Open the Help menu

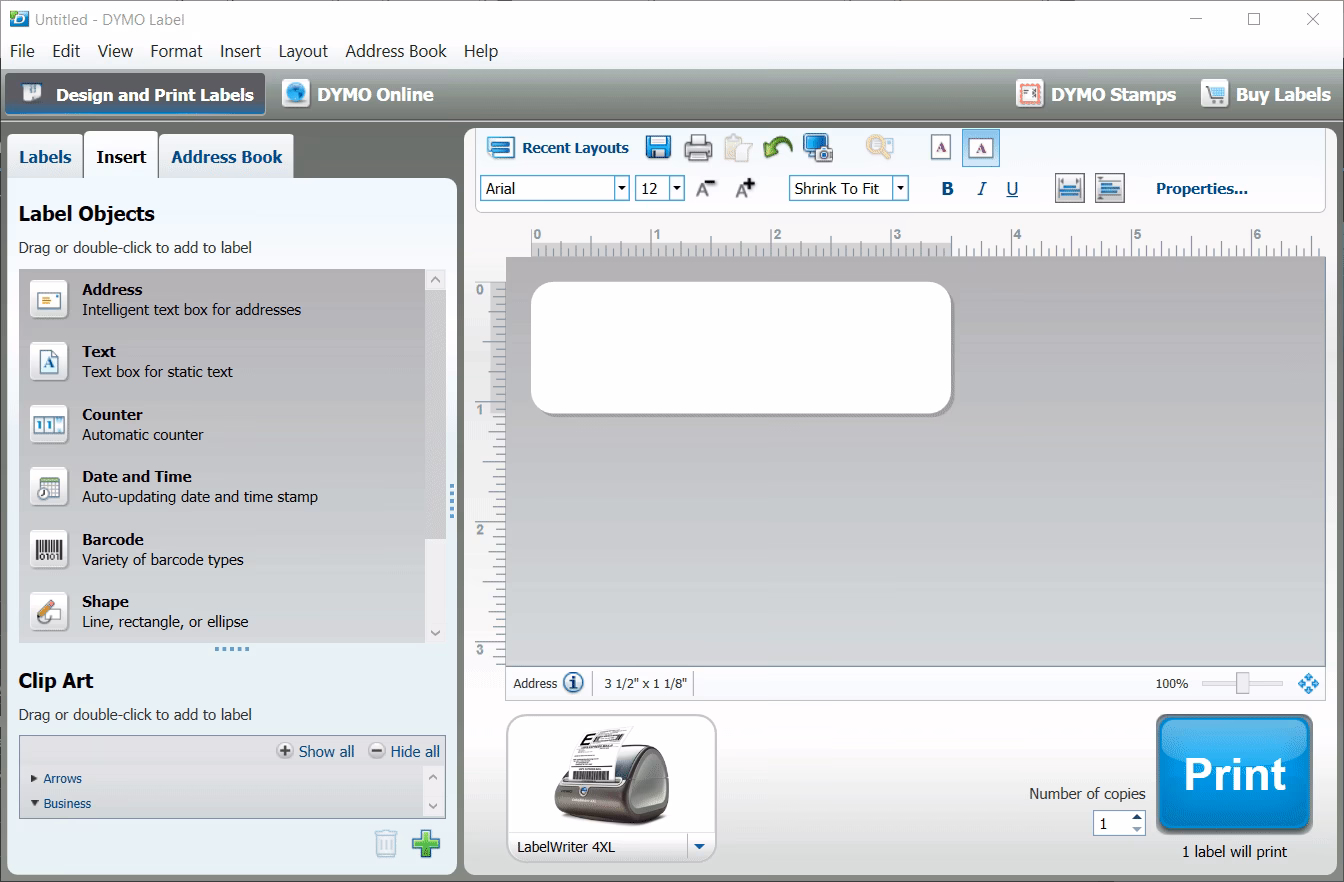coord(481,51)
